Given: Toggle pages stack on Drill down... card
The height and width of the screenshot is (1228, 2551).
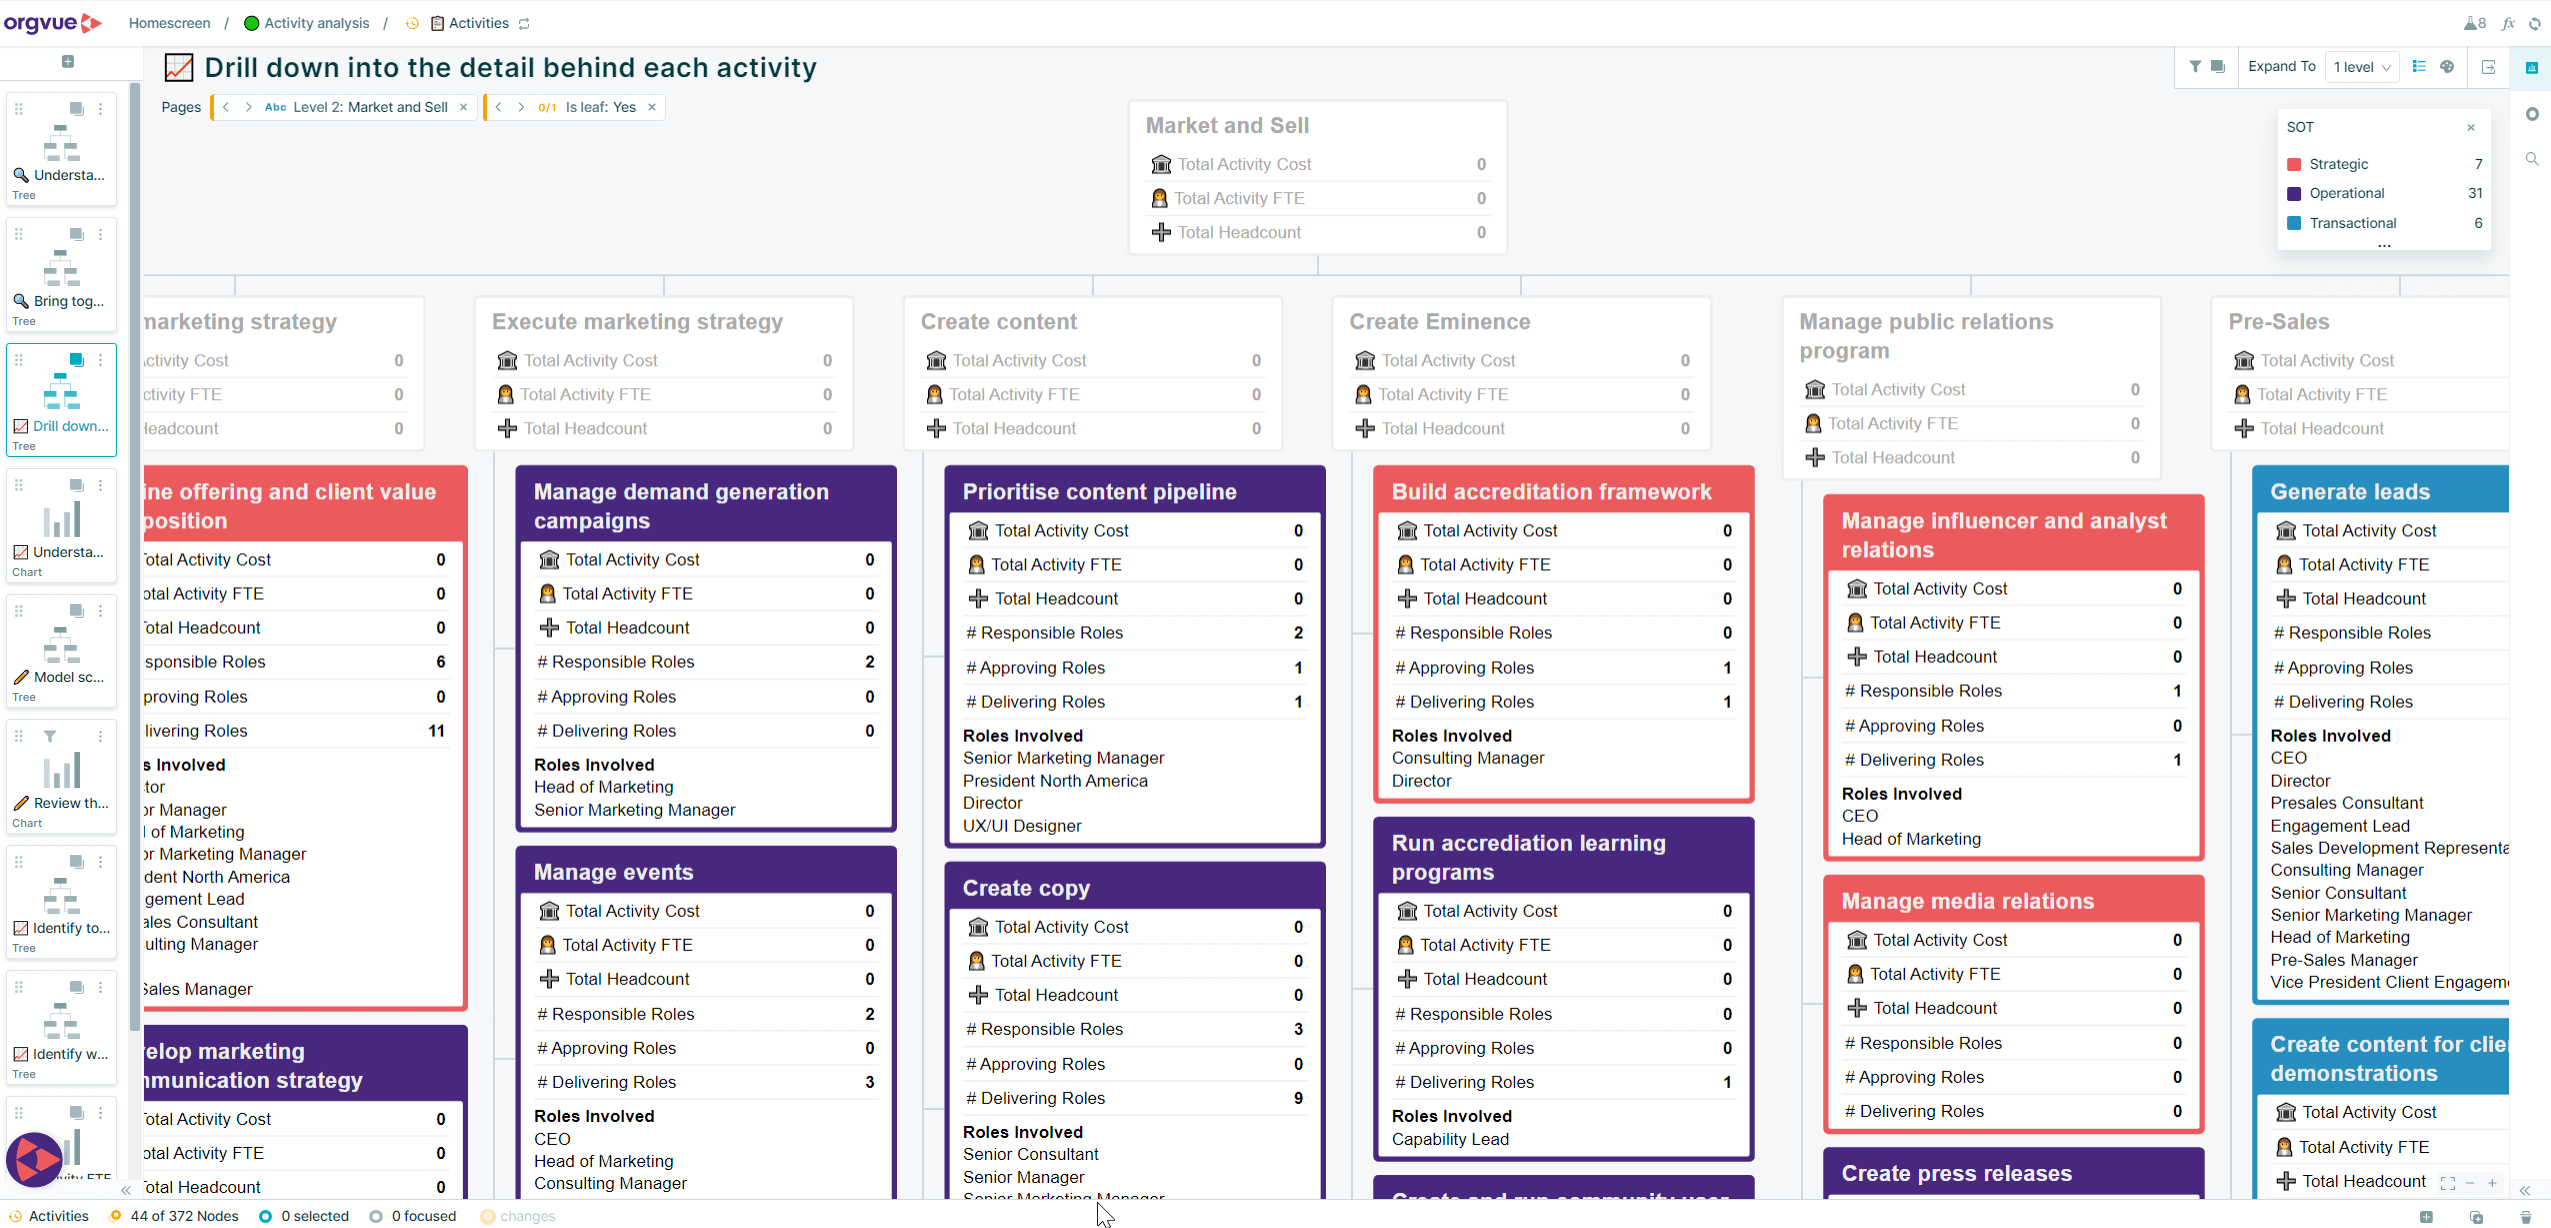Looking at the screenshot, I should [76, 360].
